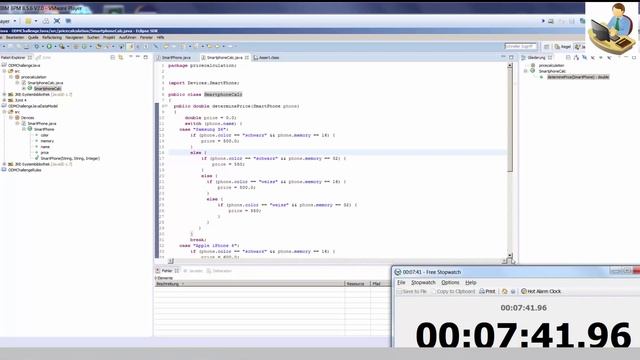This screenshot has width=640, height=360.
Task: Toggle Hide Fields in Gliederung view
Action: [x=584, y=58]
